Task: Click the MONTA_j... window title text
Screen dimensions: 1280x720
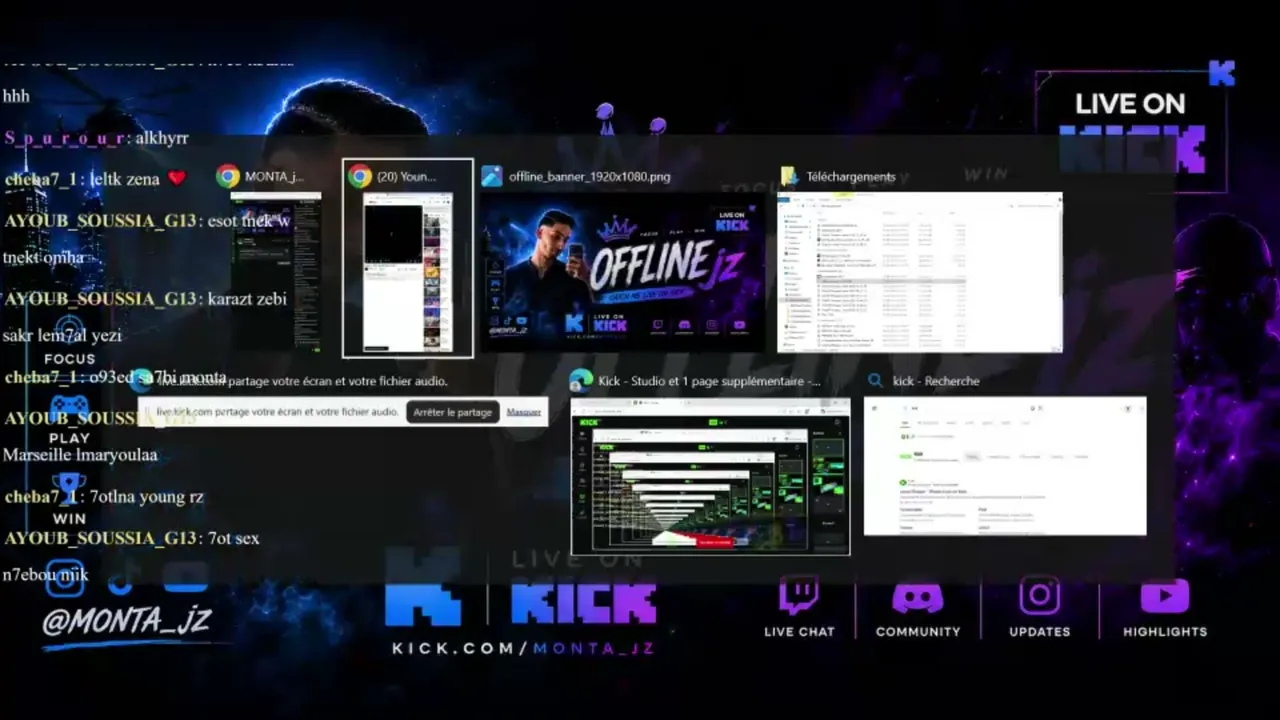Action: [274, 177]
